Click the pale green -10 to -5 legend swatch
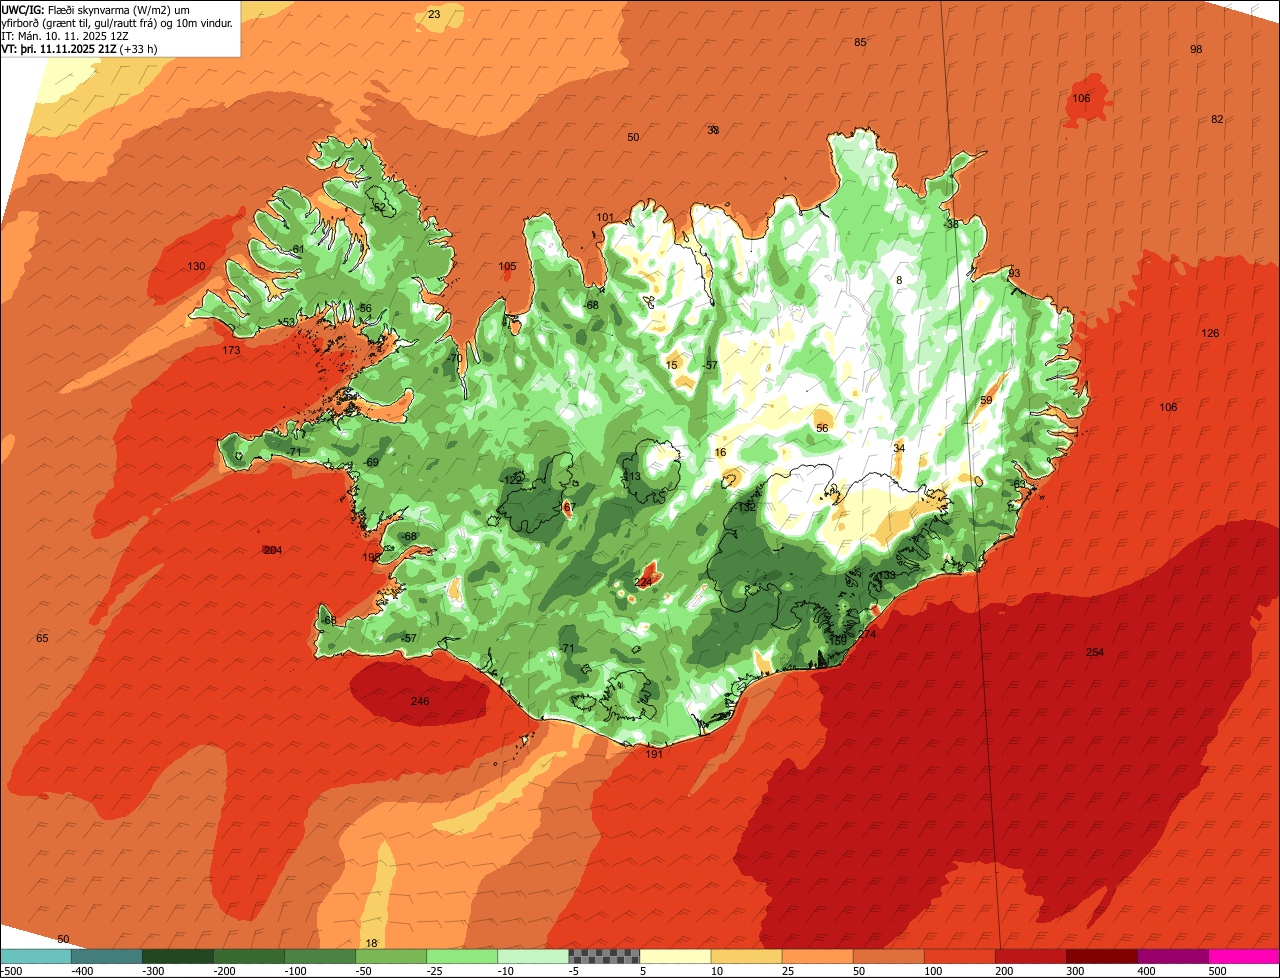Image resolution: width=1280 pixels, height=978 pixels. (533, 956)
